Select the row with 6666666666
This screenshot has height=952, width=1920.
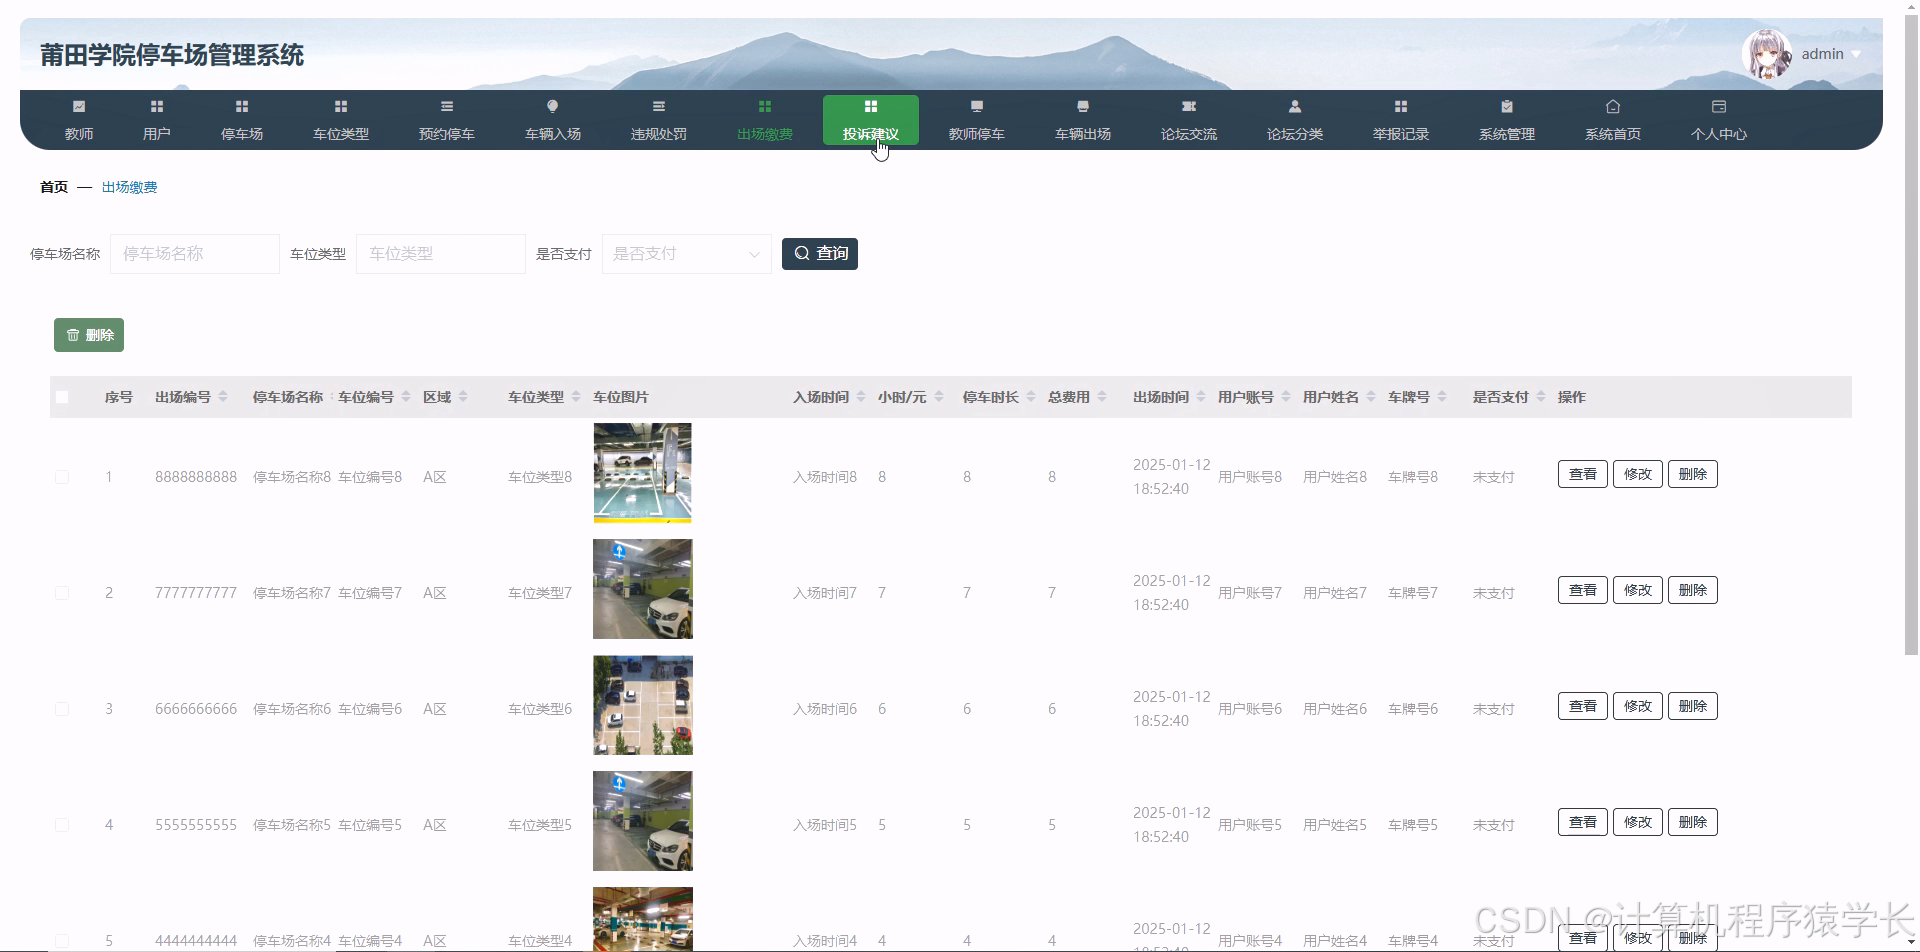[62, 709]
